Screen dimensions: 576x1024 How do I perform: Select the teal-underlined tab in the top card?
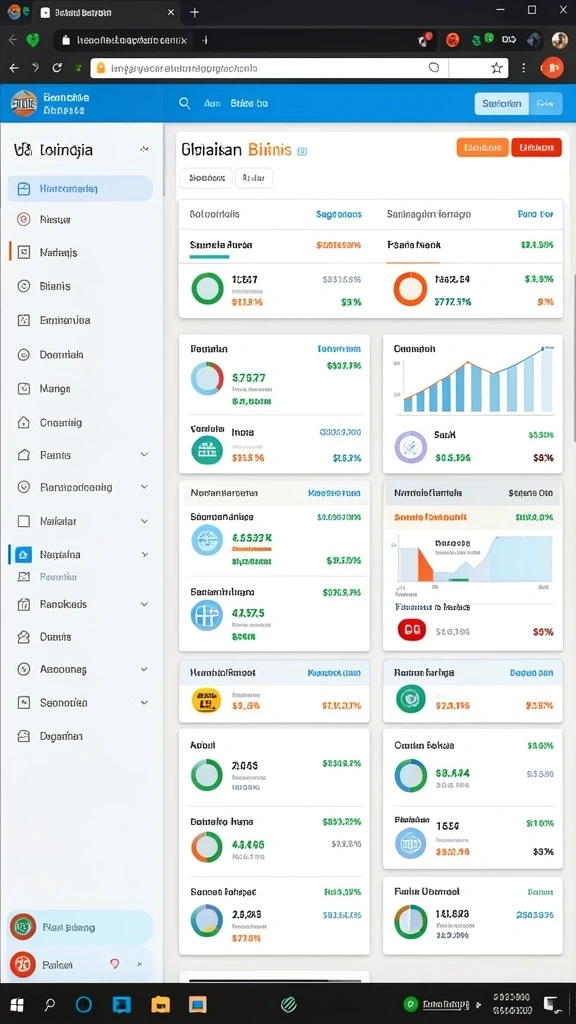[221, 246]
